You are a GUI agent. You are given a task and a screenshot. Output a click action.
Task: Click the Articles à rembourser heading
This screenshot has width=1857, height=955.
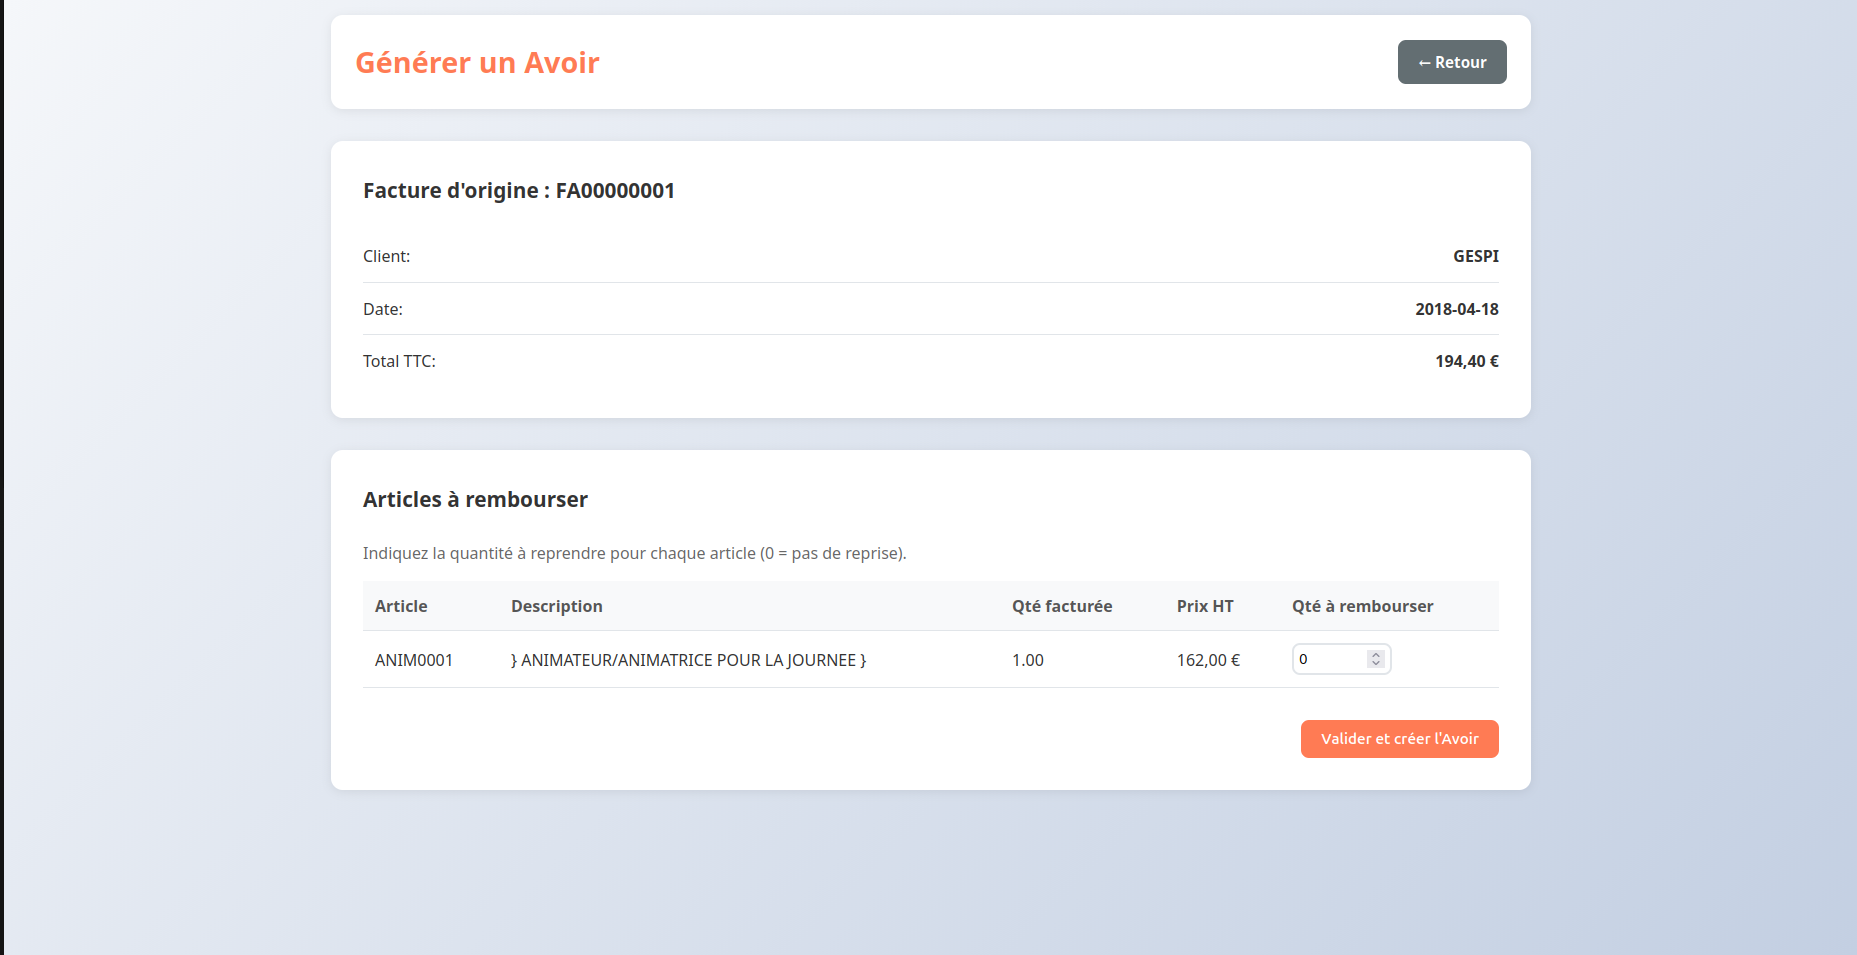475,500
